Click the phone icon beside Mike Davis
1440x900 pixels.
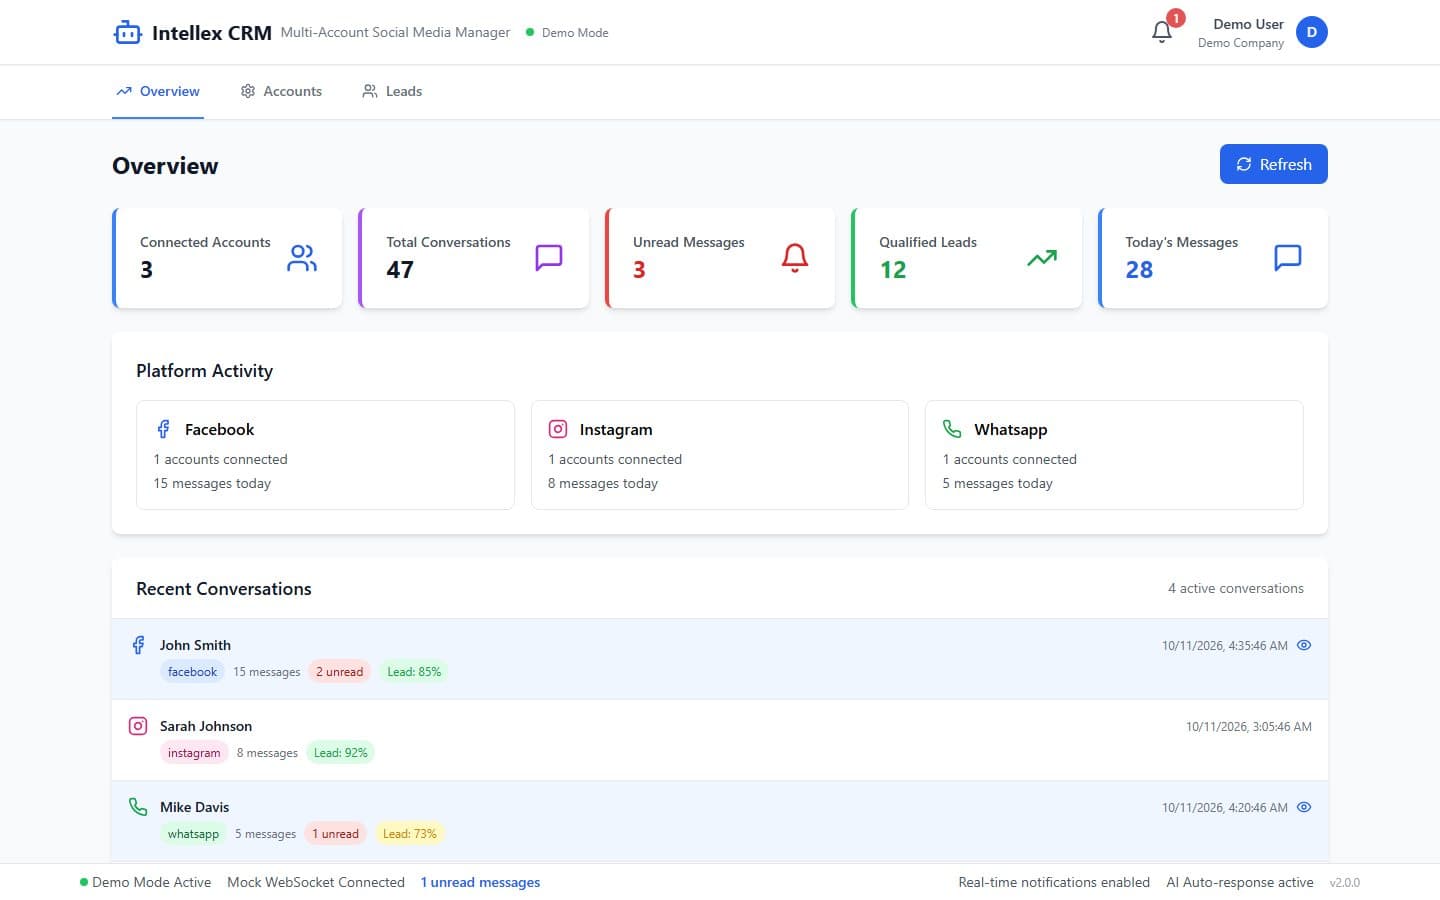[x=138, y=807]
